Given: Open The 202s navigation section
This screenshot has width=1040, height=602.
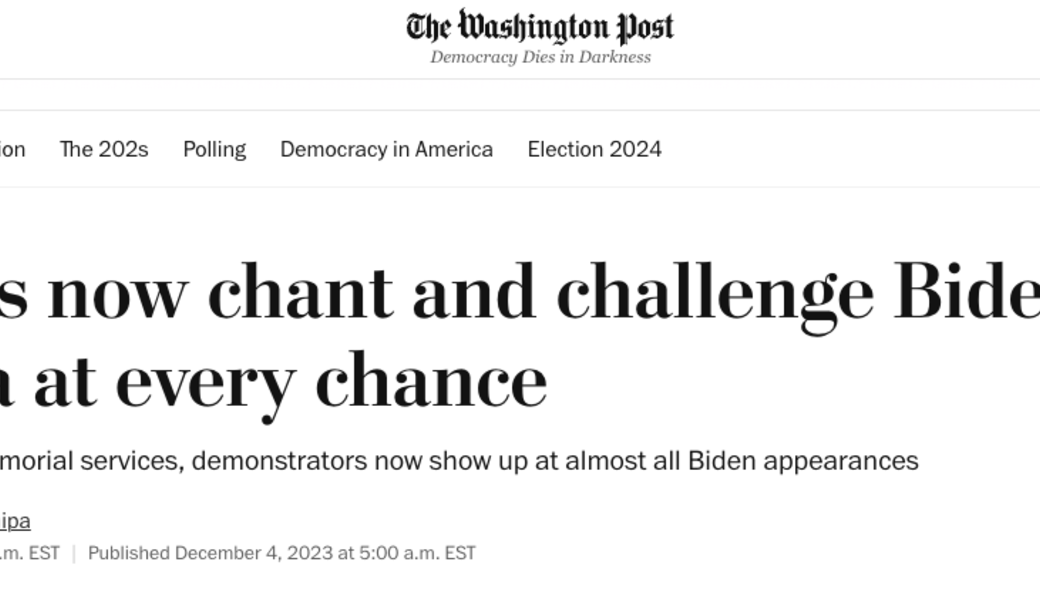Looking at the screenshot, I should pos(104,150).
